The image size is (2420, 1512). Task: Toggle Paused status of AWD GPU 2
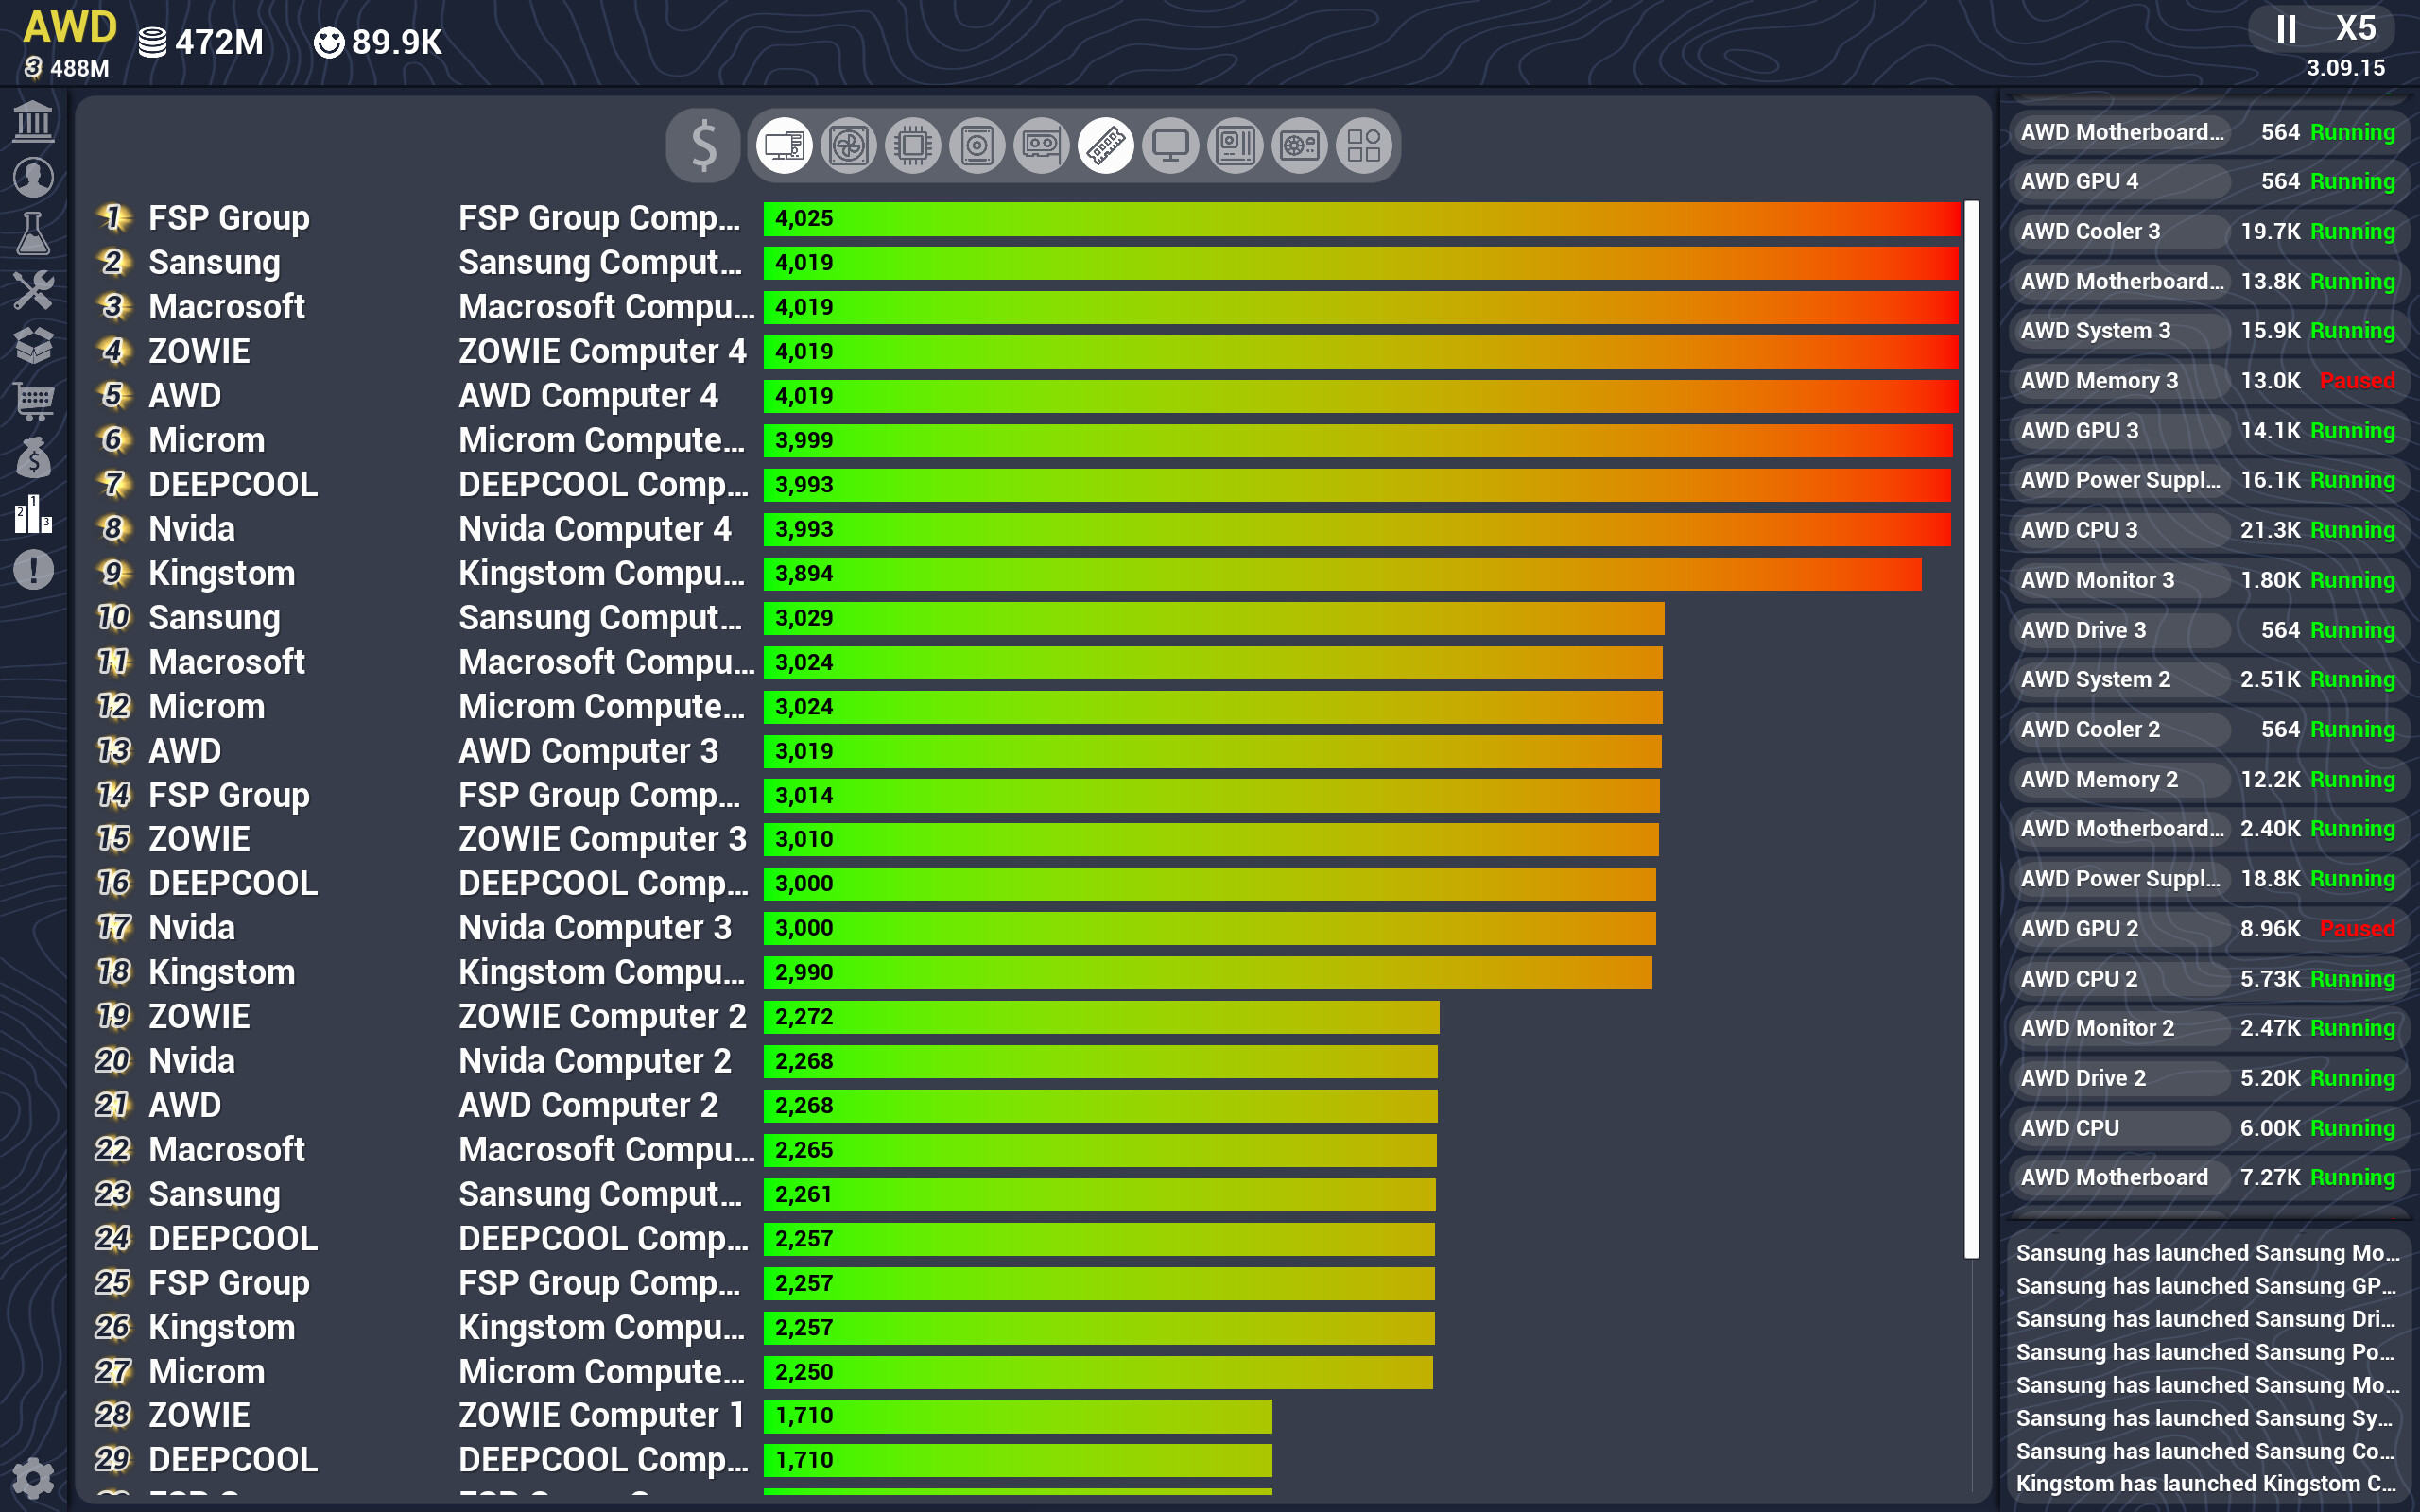(2356, 929)
